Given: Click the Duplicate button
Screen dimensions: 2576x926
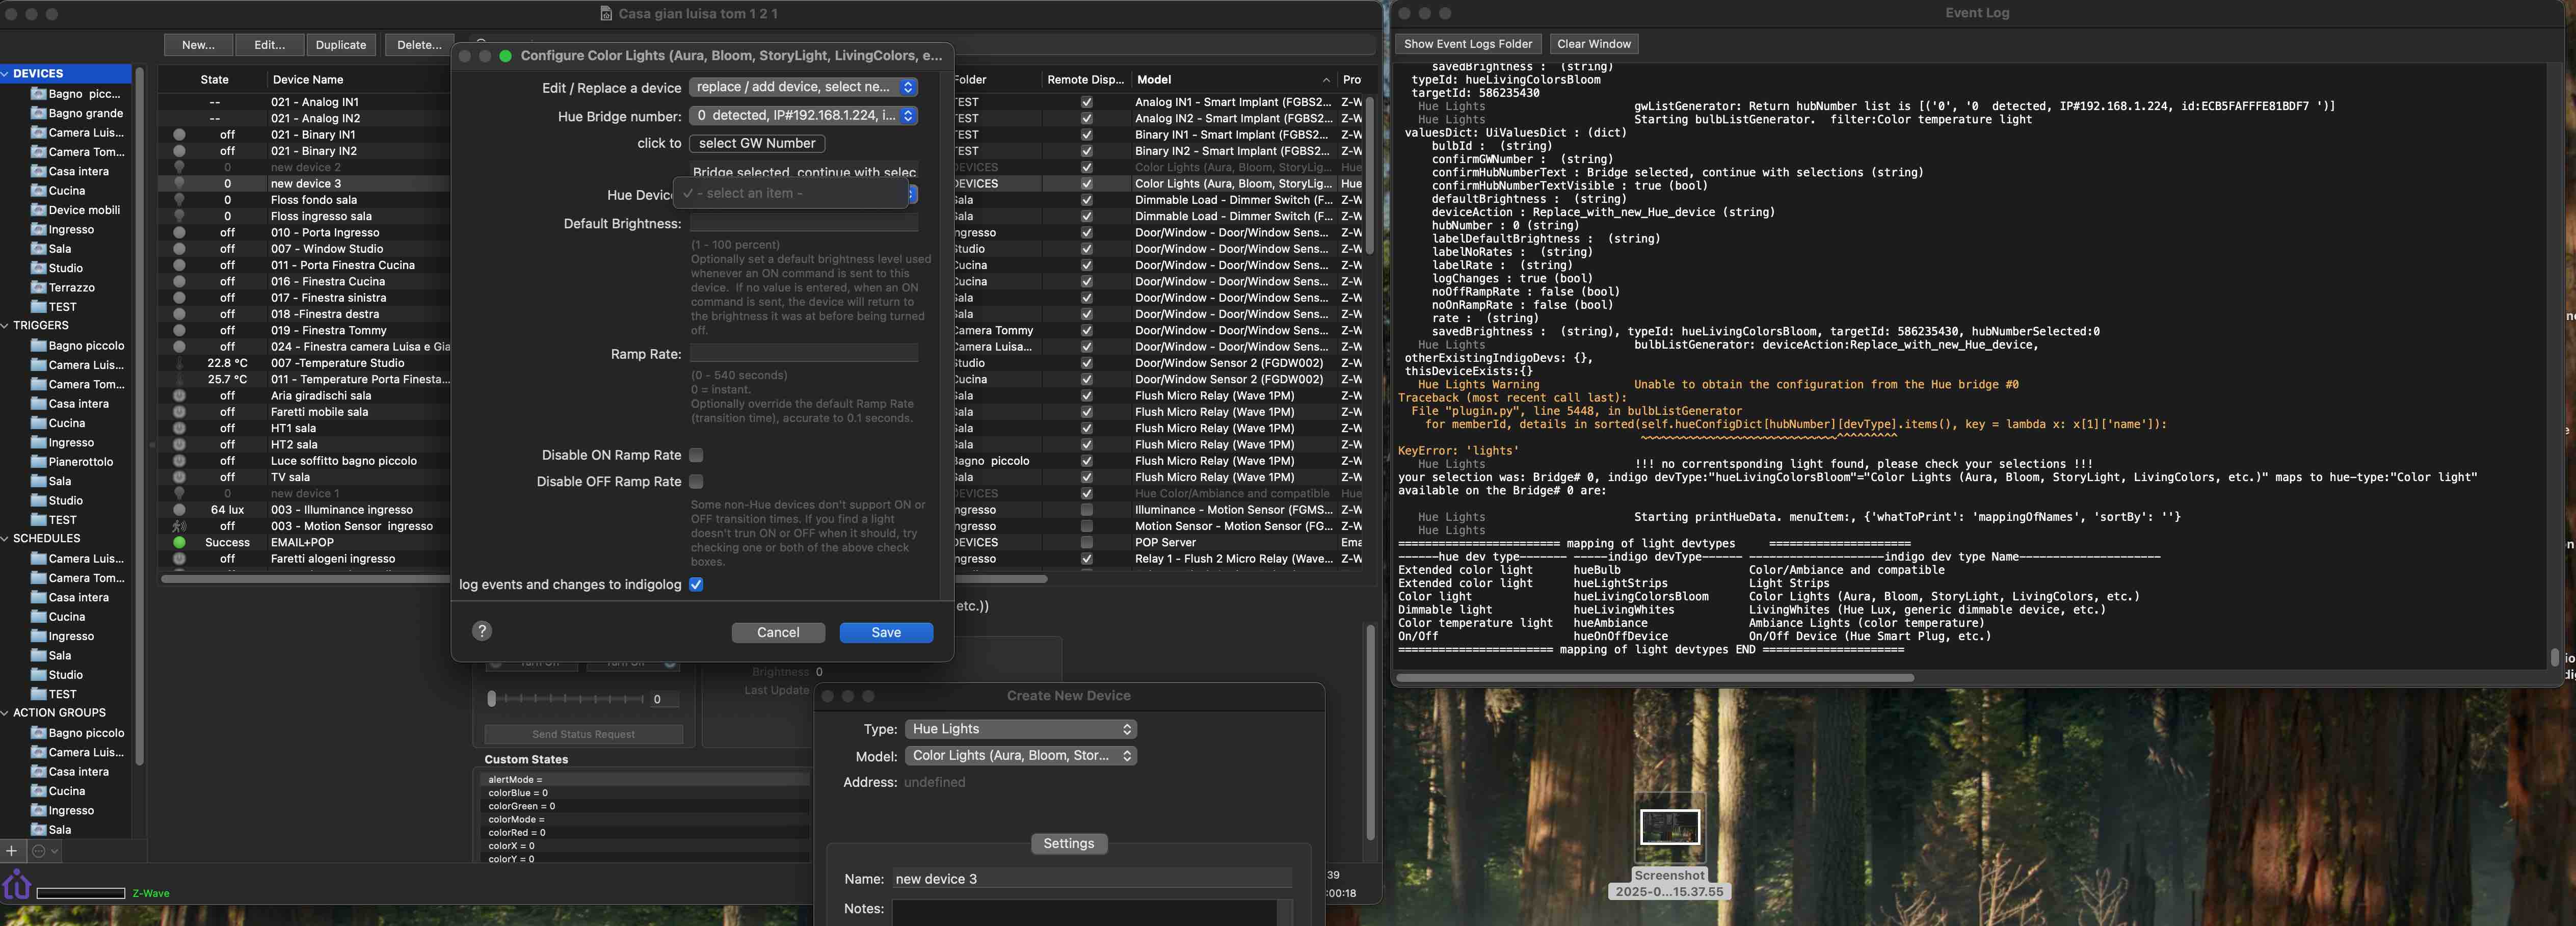Looking at the screenshot, I should pyautogui.click(x=341, y=45).
